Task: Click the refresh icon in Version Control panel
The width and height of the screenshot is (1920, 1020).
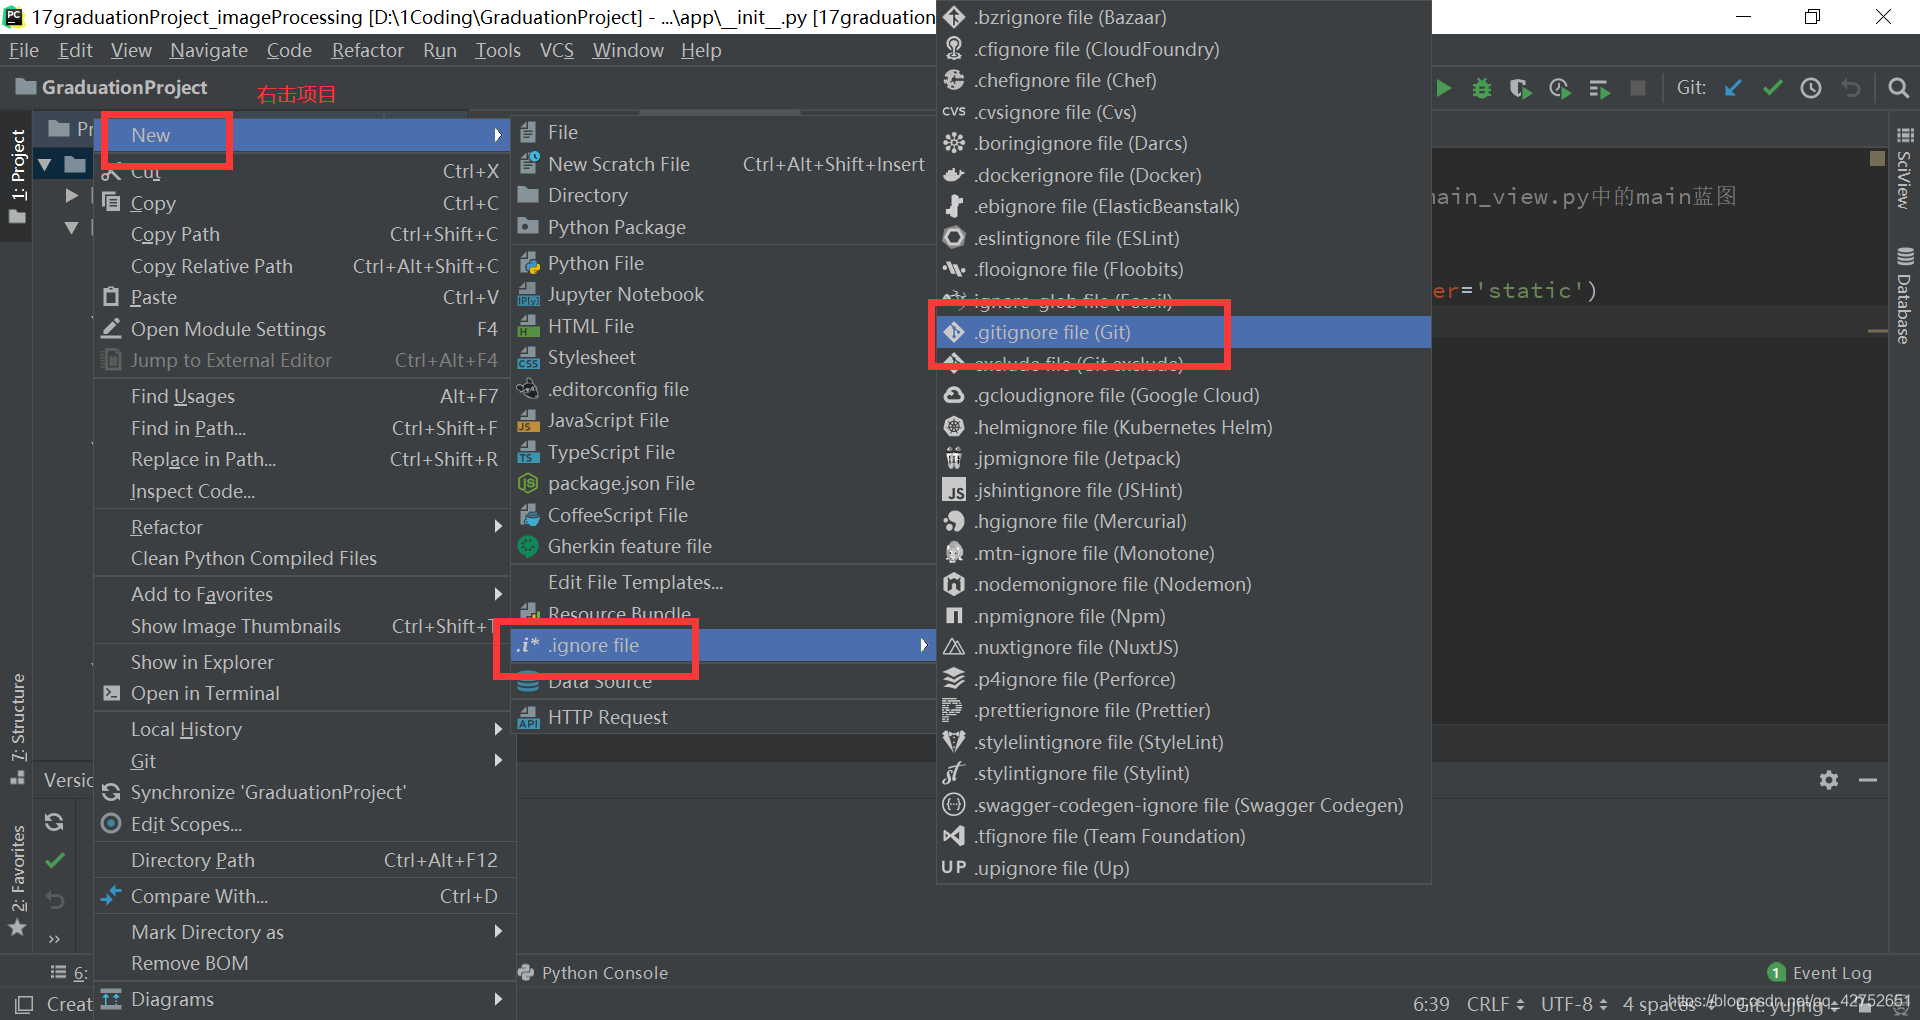Action: (x=55, y=822)
